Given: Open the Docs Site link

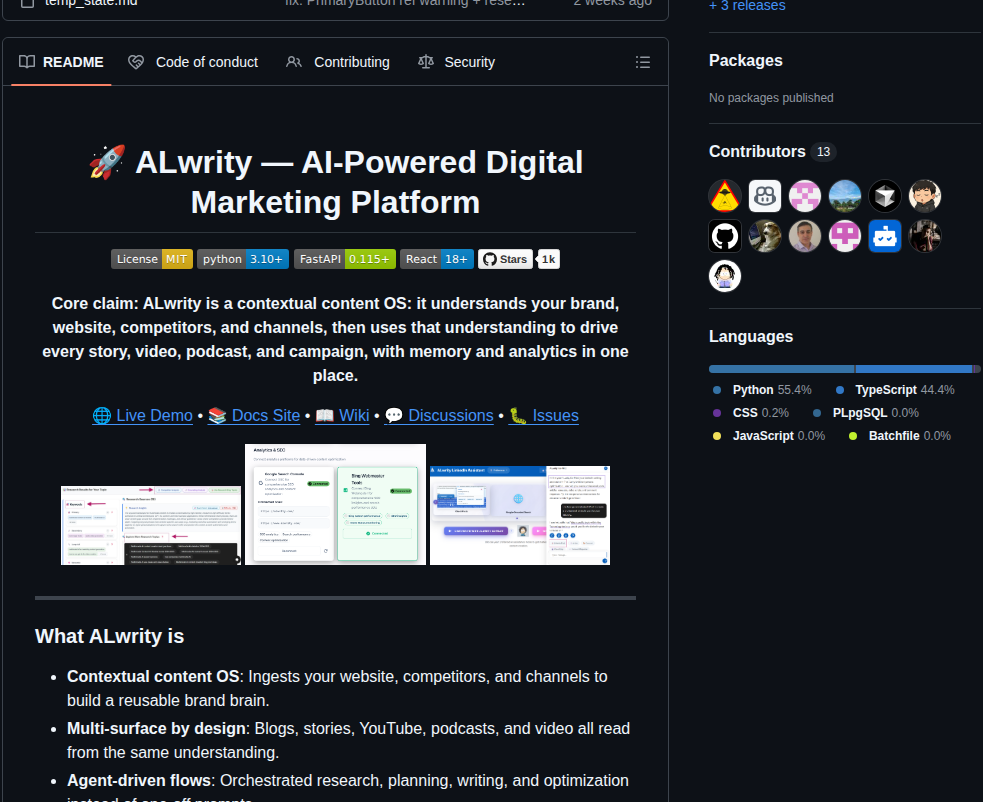Looking at the screenshot, I should point(254,415).
